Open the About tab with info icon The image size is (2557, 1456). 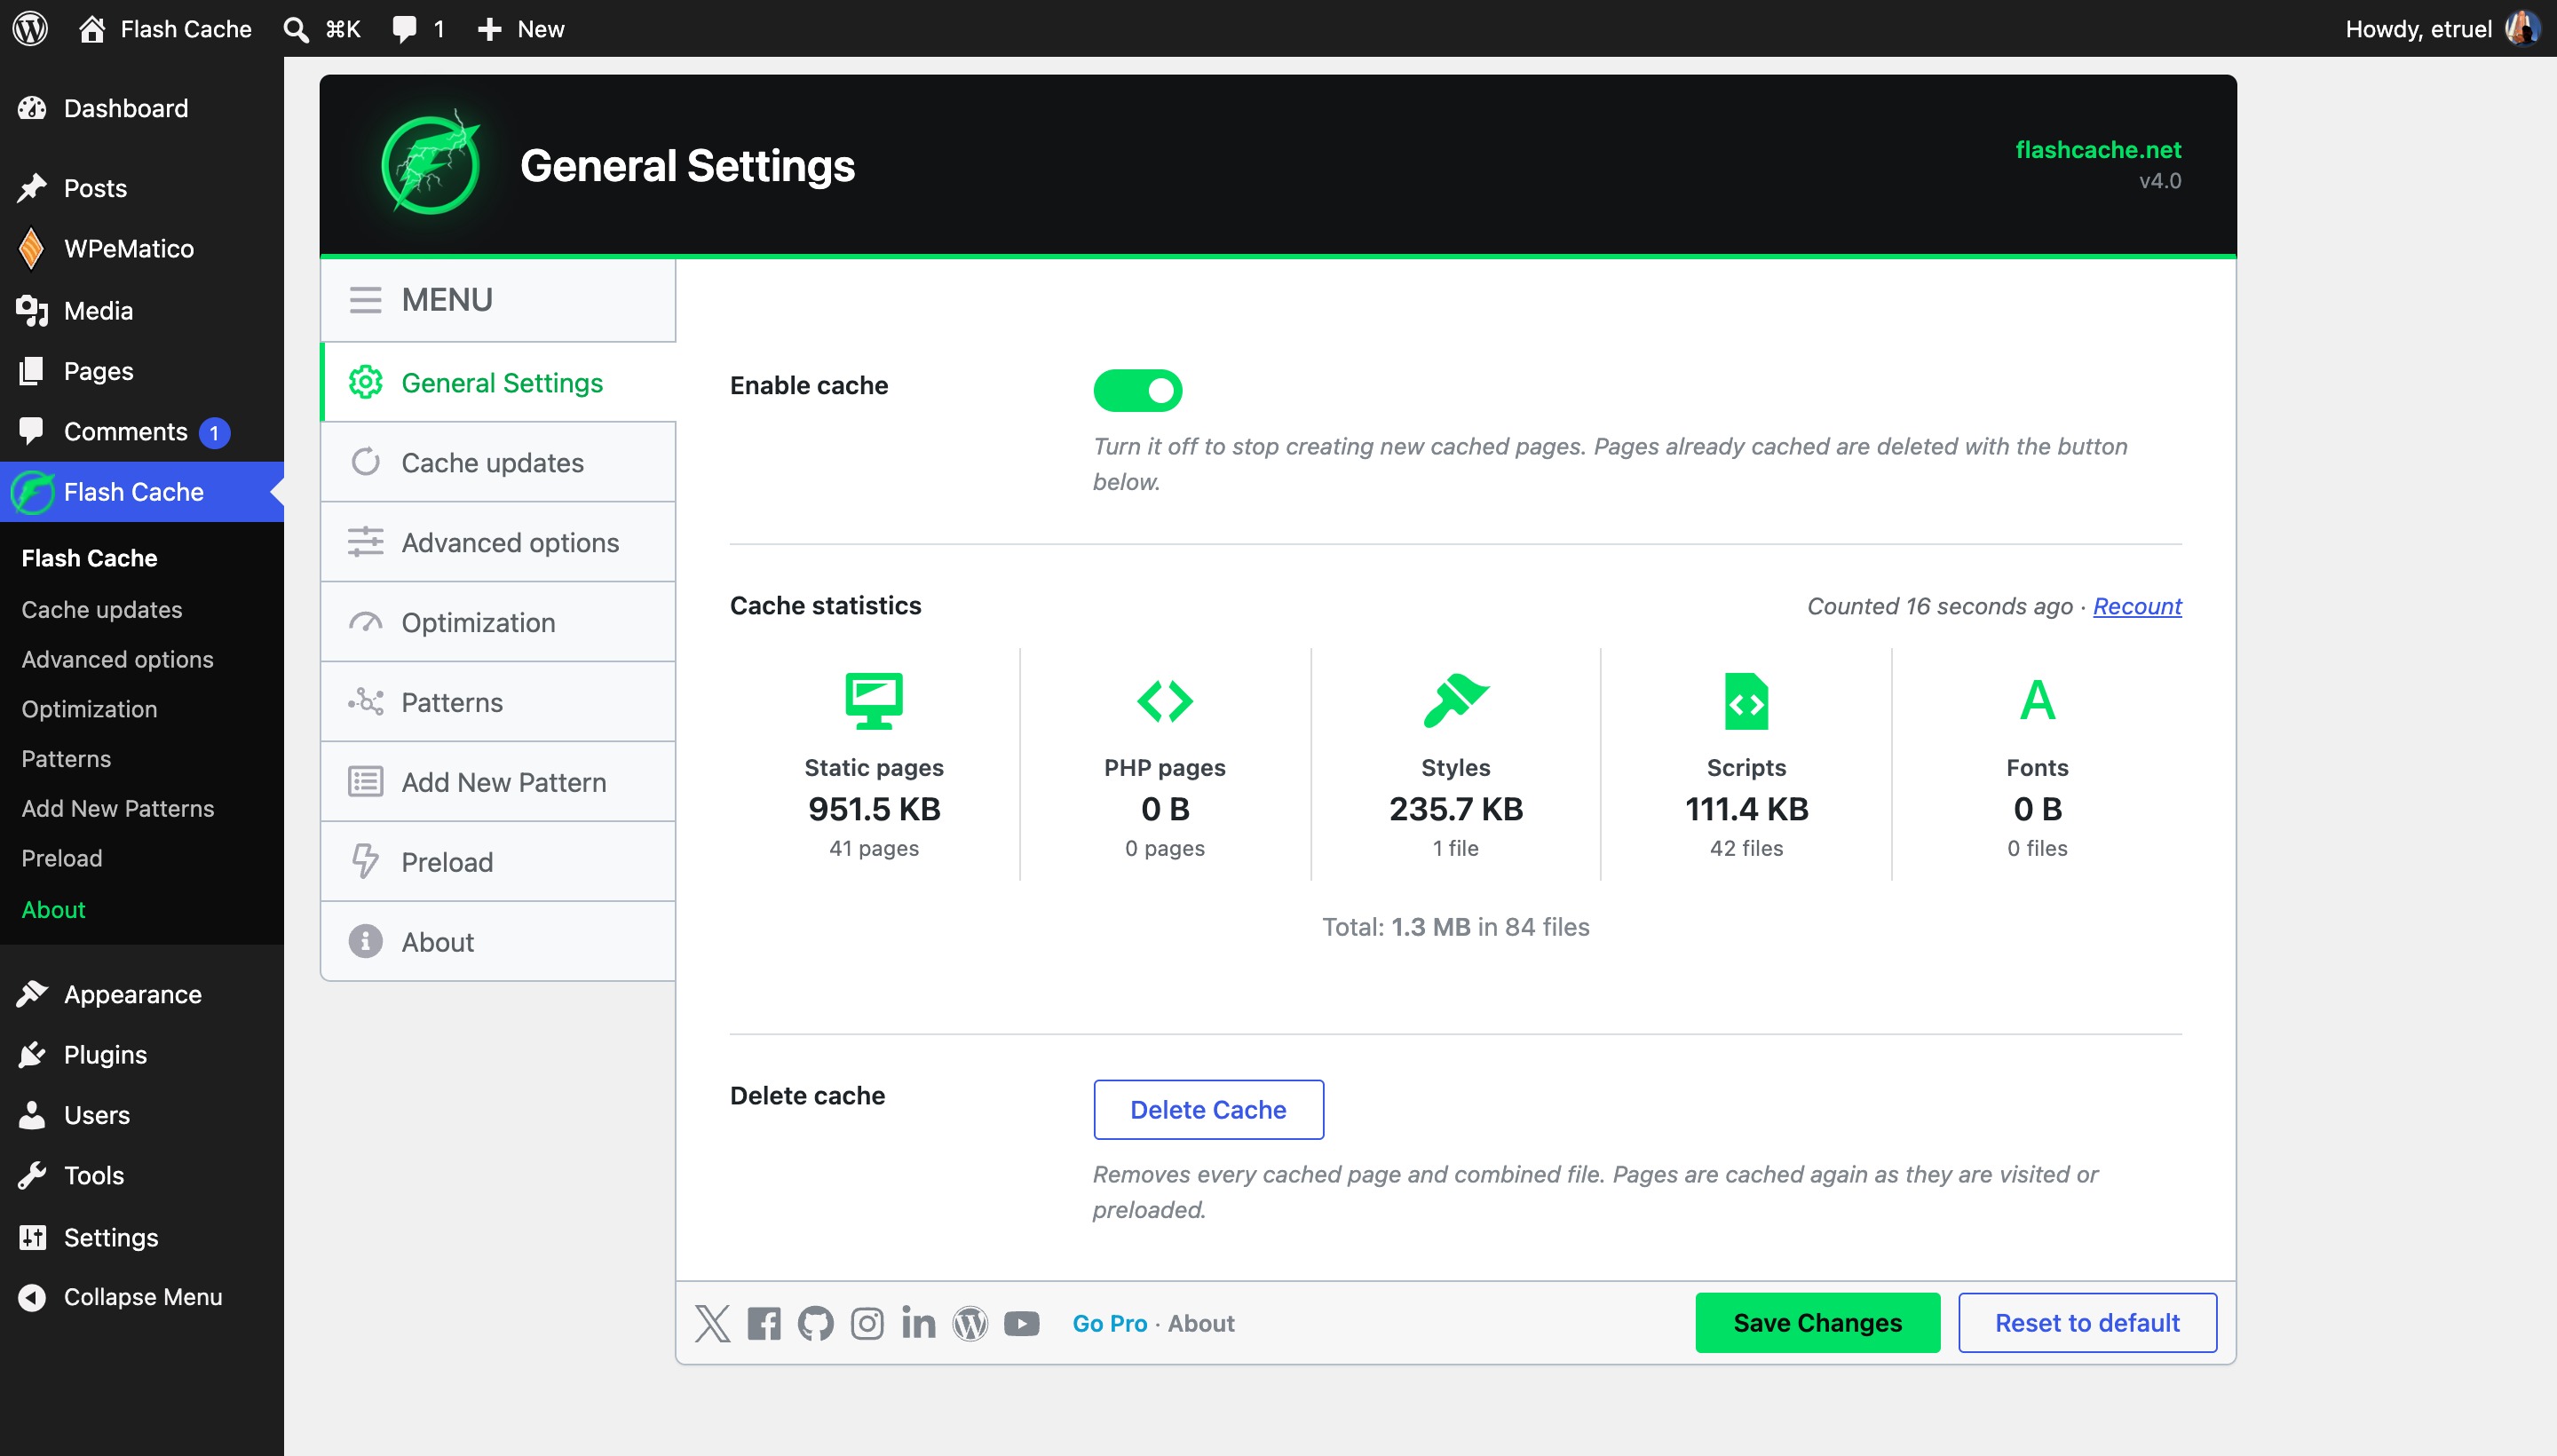498,942
